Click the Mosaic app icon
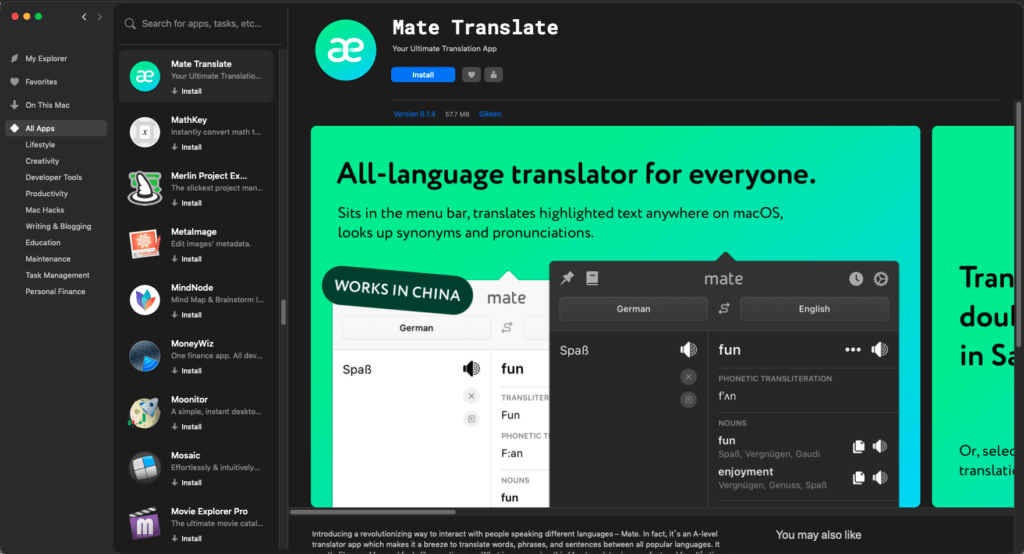1024x554 pixels. (x=145, y=468)
